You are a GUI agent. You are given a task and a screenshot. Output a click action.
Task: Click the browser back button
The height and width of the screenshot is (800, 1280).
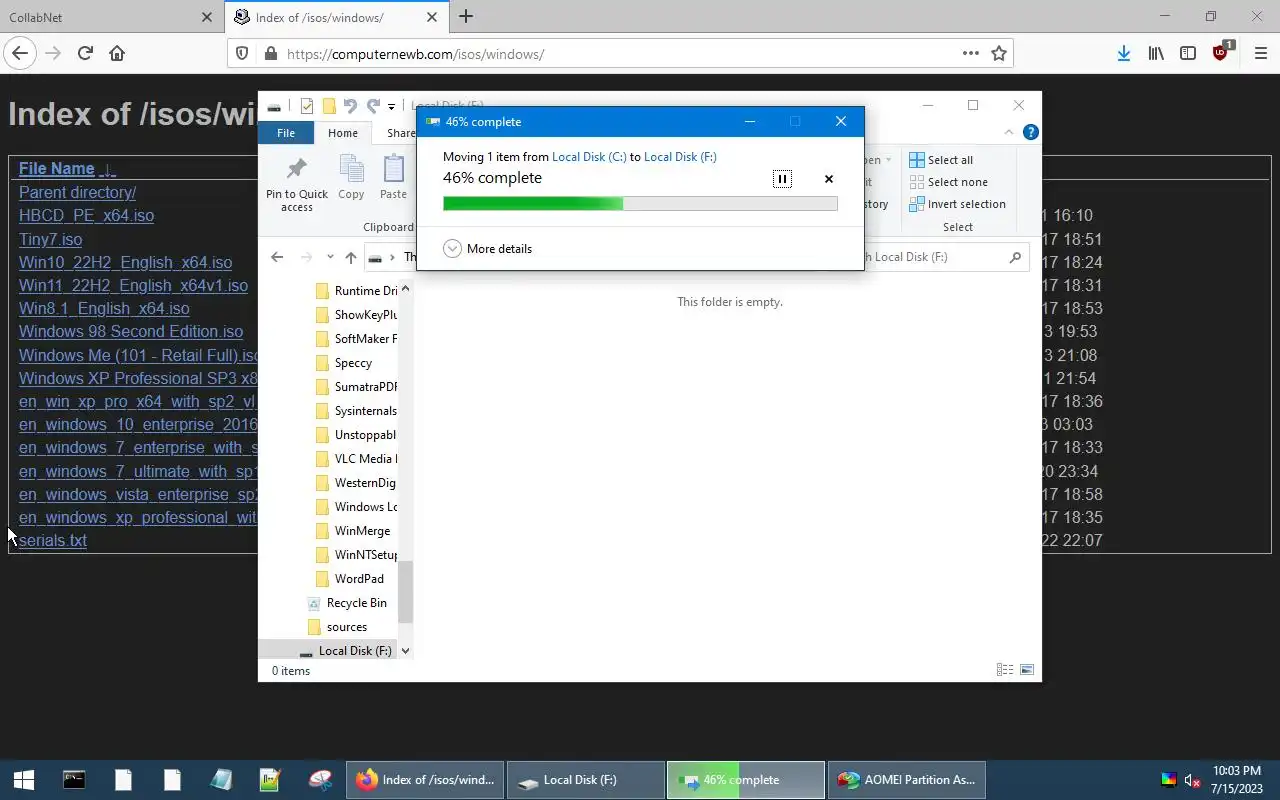[x=20, y=54]
